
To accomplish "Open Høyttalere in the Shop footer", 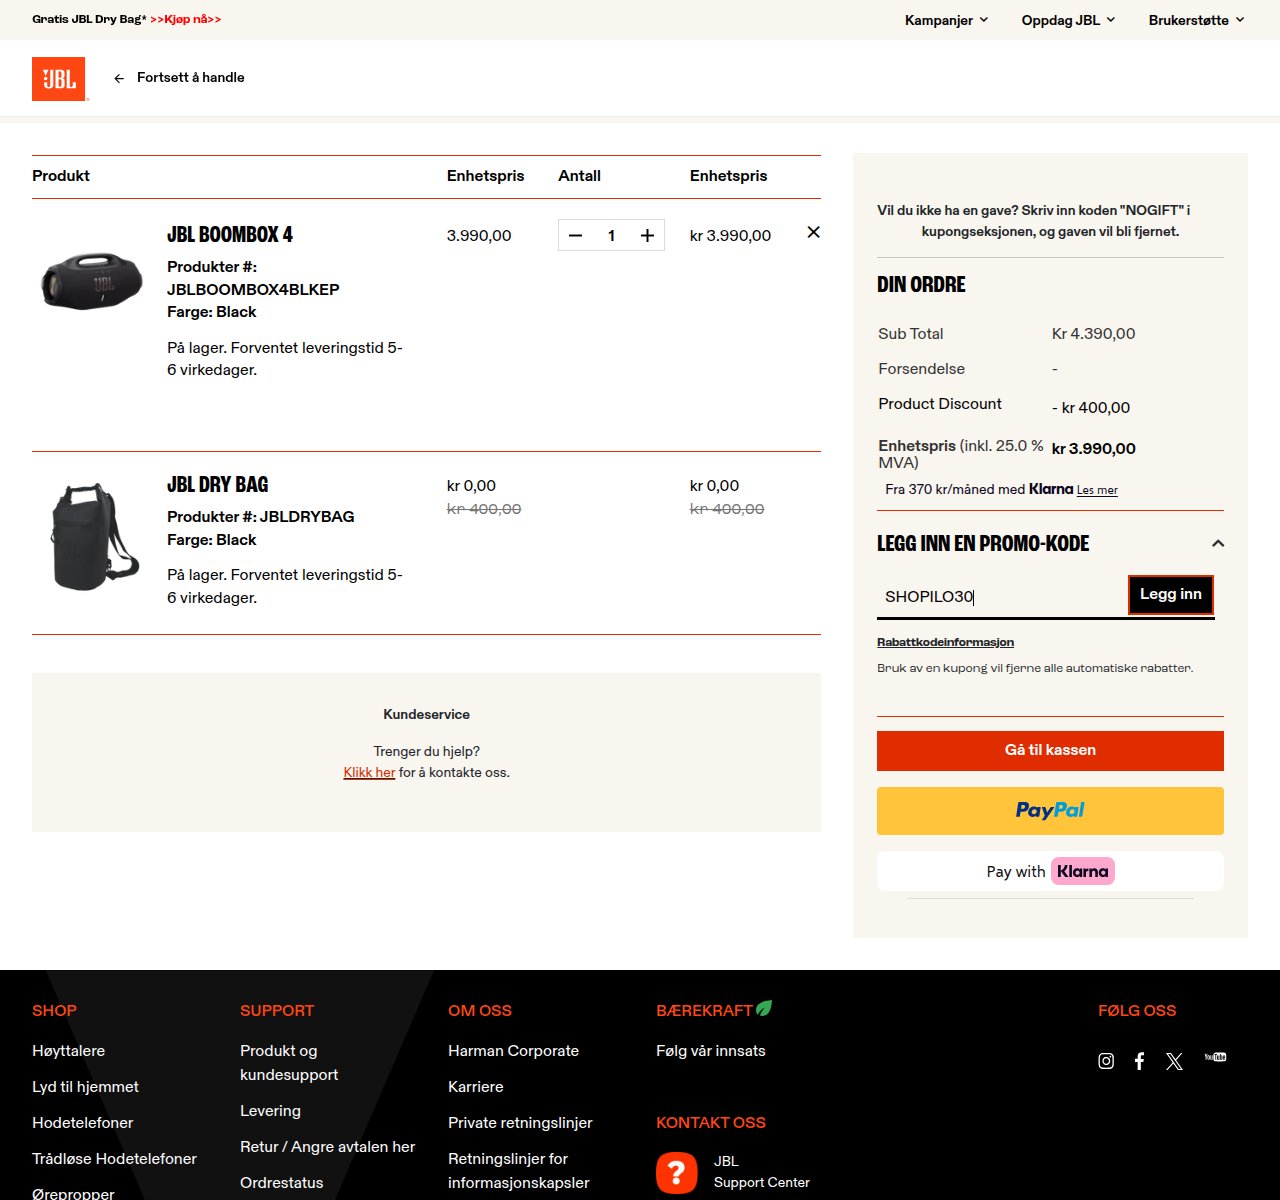I will [x=68, y=1050].
